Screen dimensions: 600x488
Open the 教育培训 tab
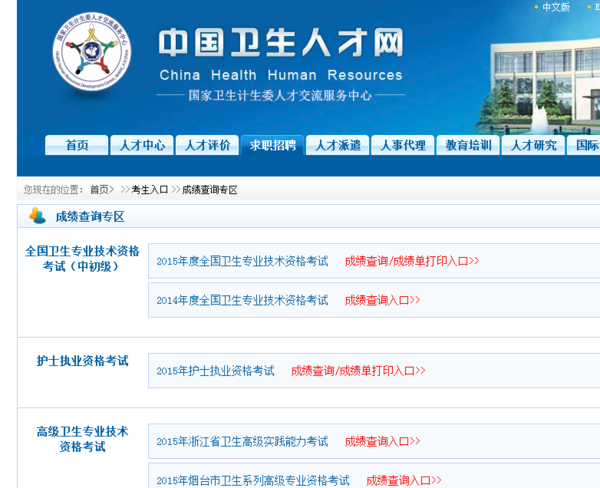coord(468,145)
